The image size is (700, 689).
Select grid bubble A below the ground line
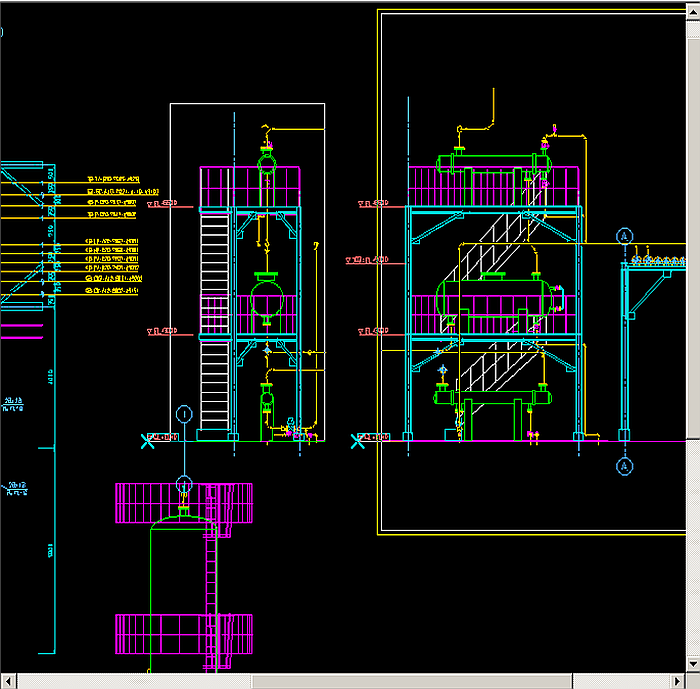(x=625, y=466)
